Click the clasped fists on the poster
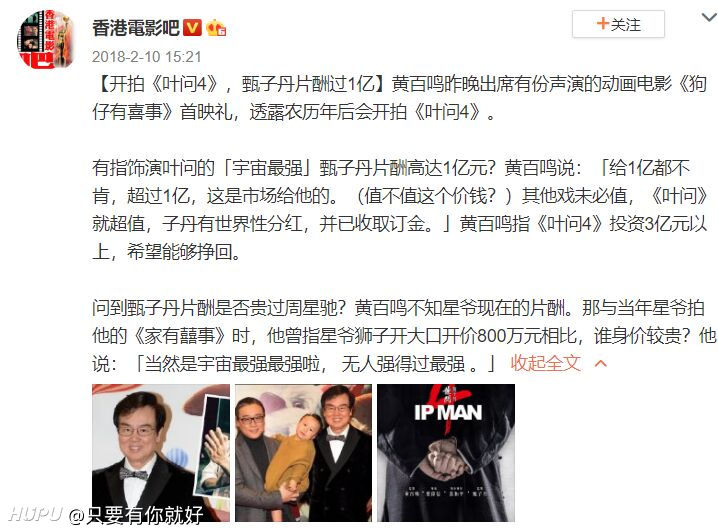Viewport: 718px width, 531px height. tap(444, 460)
